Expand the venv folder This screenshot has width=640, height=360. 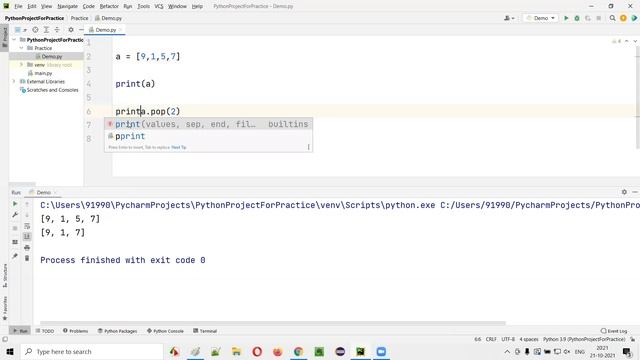(22, 64)
